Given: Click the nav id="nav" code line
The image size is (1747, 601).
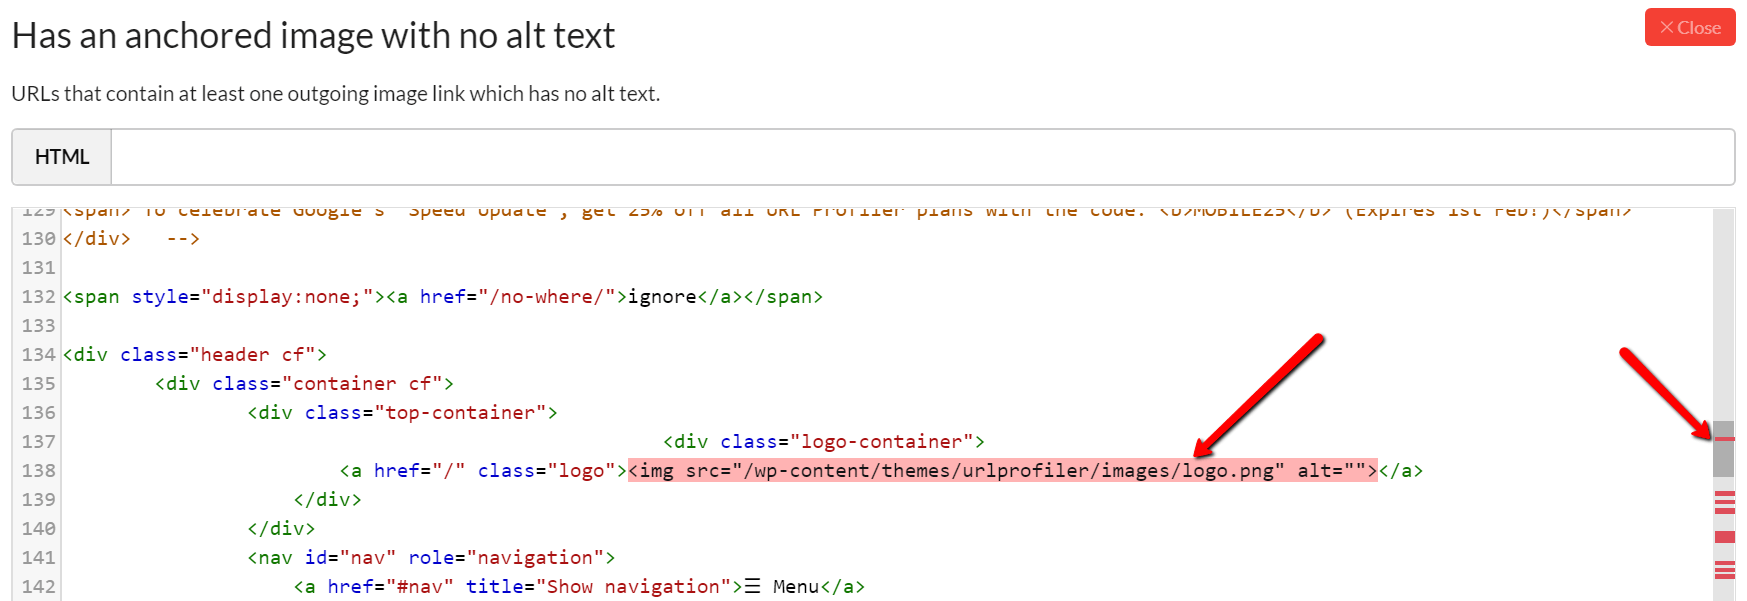Looking at the screenshot, I should point(431,557).
